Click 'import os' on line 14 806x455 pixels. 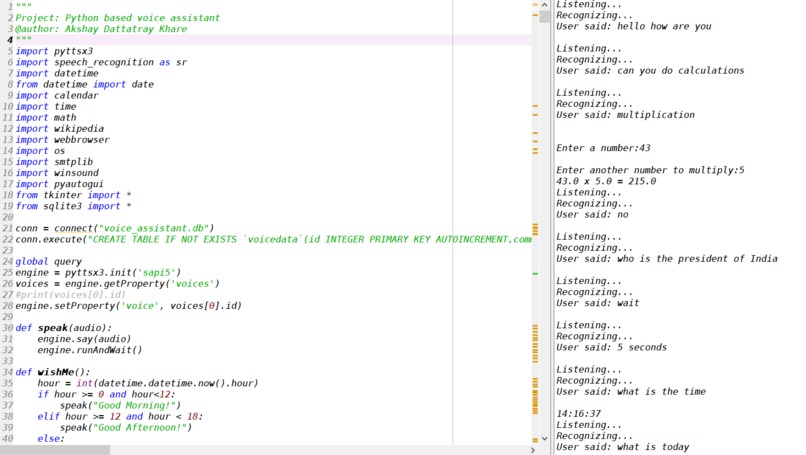click(x=41, y=151)
